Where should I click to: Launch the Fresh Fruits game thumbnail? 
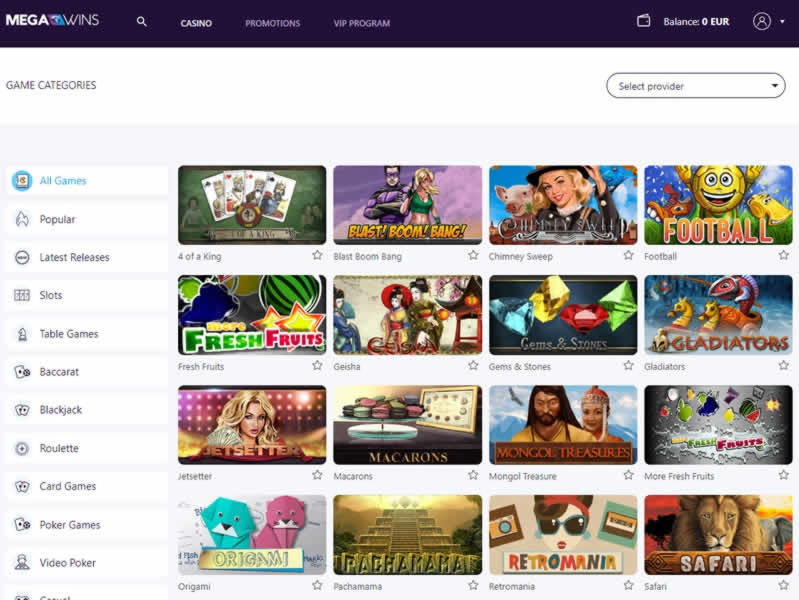tap(252, 315)
